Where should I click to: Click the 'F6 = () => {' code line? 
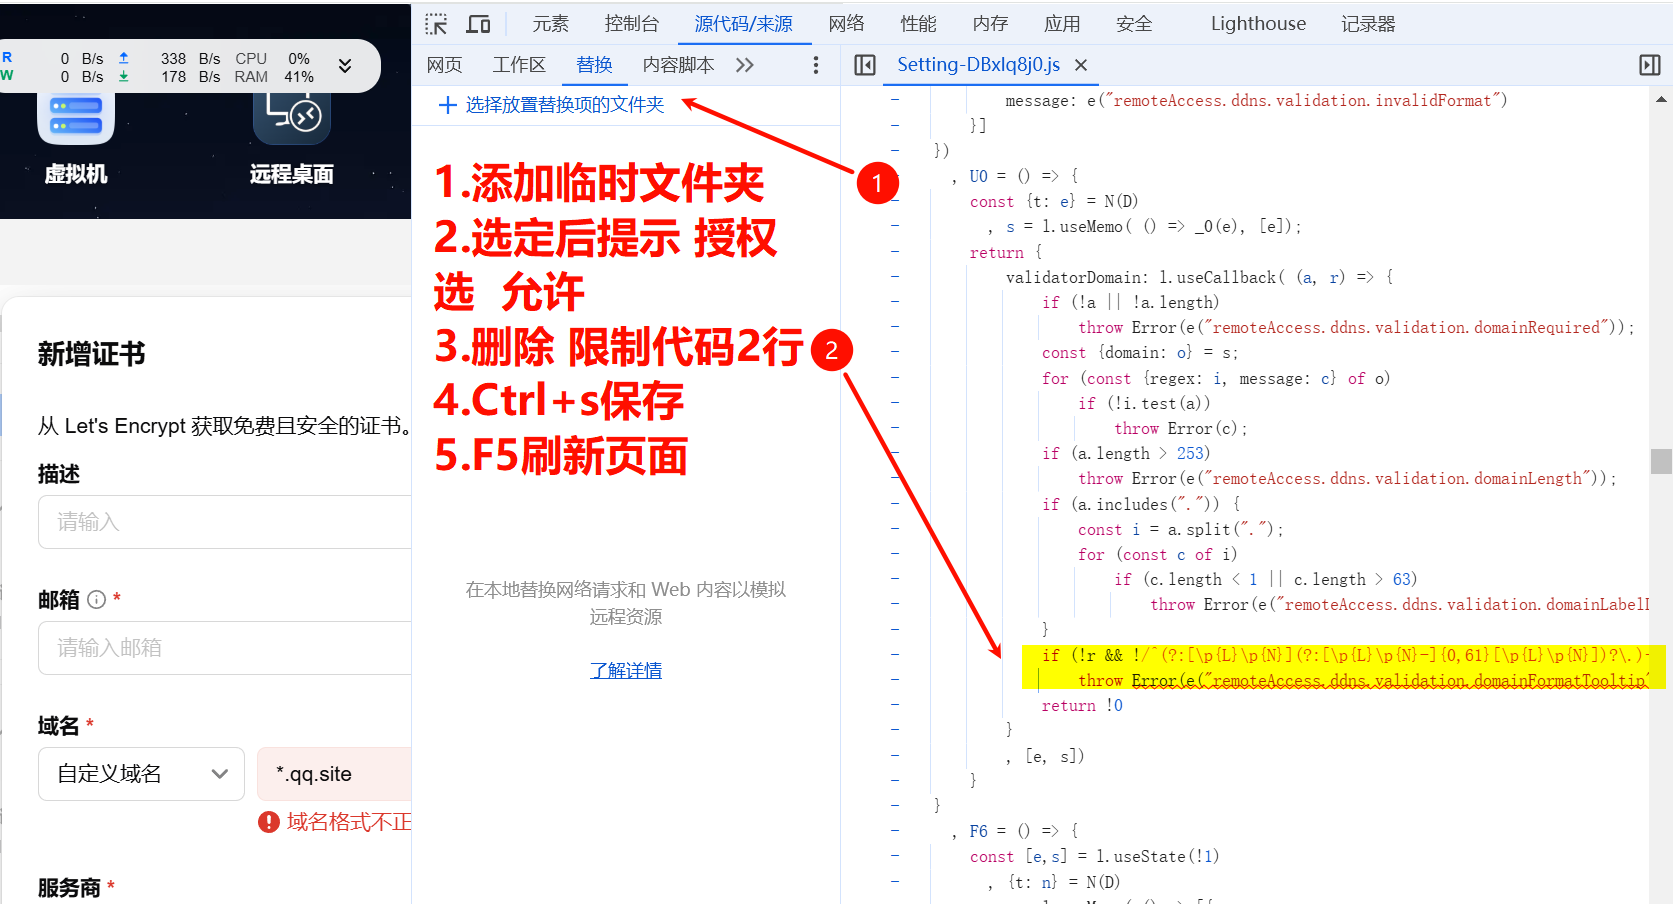pyautogui.click(x=1024, y=831)
